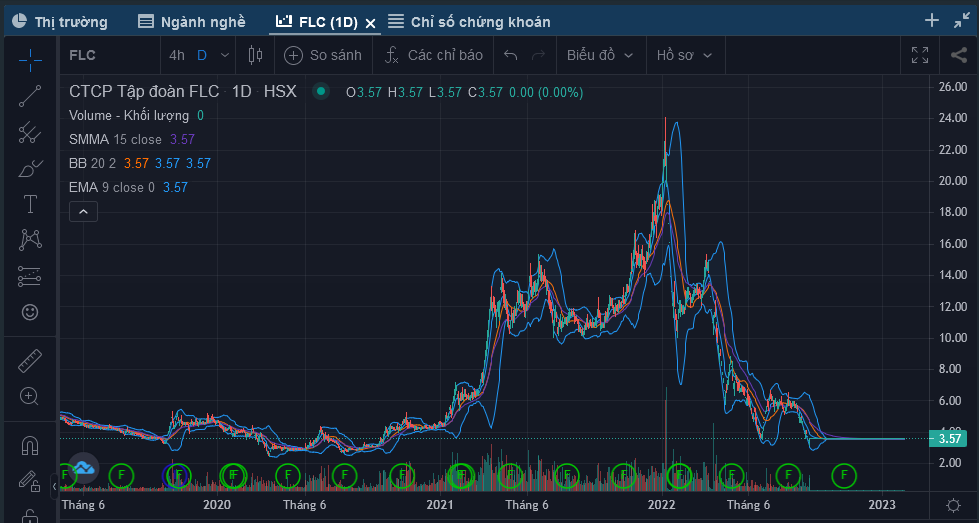Click the Tháng 6 label after 2020
This screenshot has width=979, height=523.
pyautogui.click(x=304, y=504)
